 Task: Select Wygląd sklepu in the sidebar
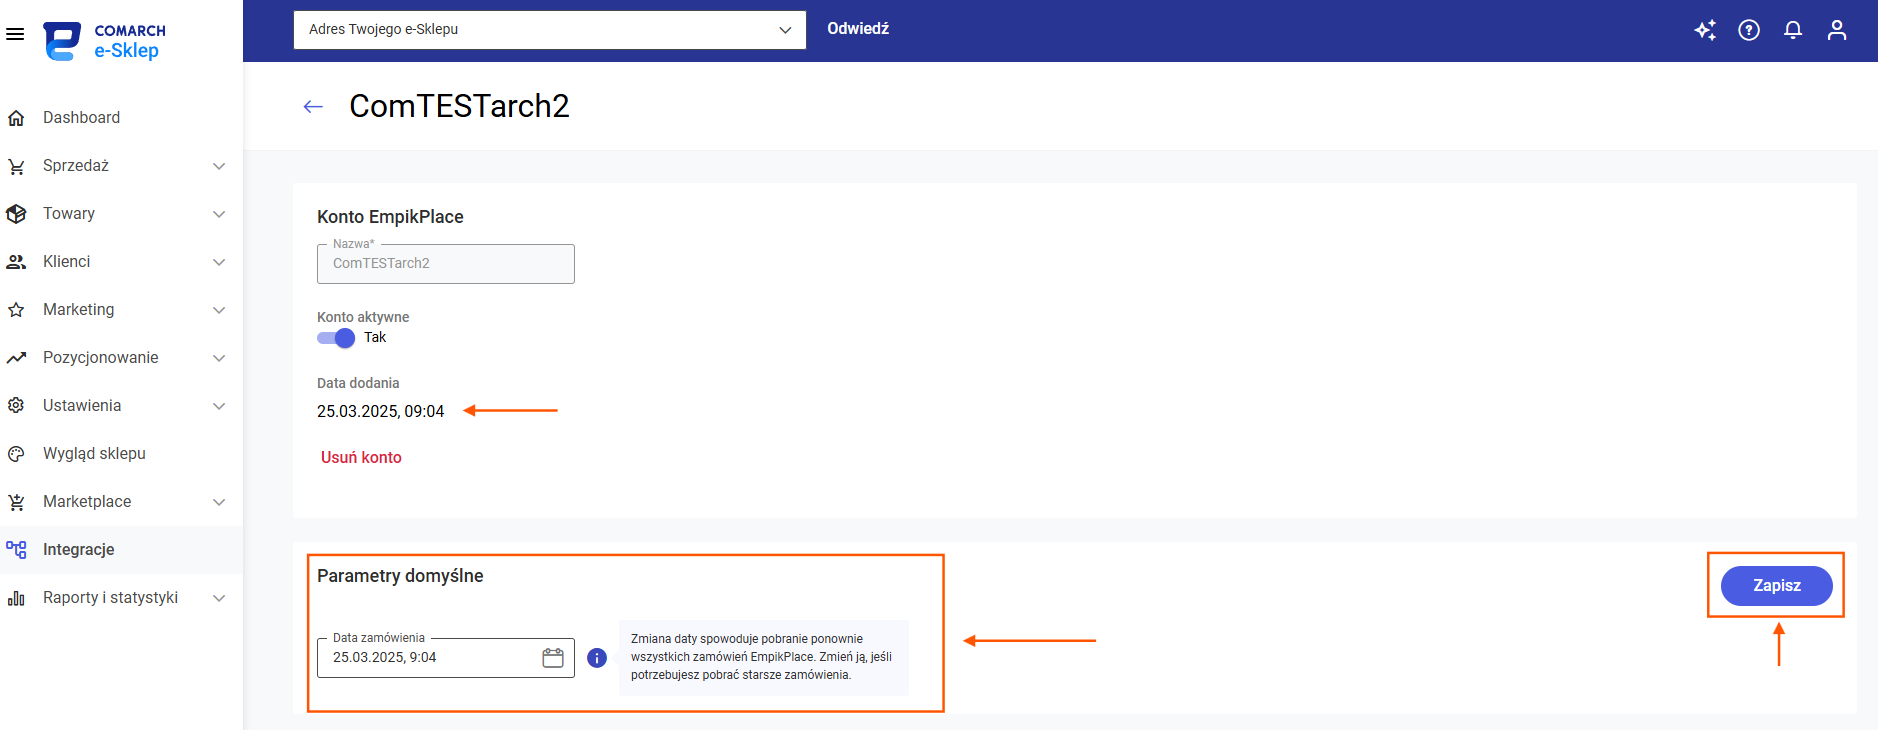121,454
